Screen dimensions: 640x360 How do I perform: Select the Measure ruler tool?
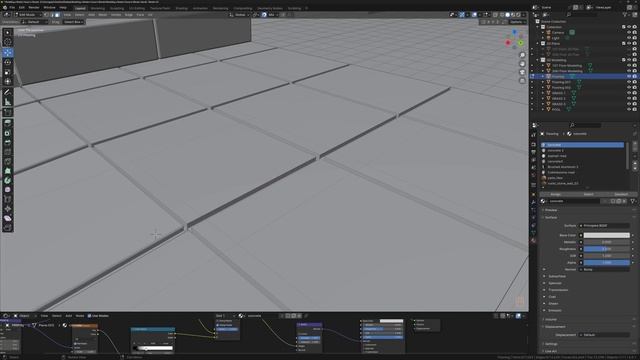[x=8, y=102]
